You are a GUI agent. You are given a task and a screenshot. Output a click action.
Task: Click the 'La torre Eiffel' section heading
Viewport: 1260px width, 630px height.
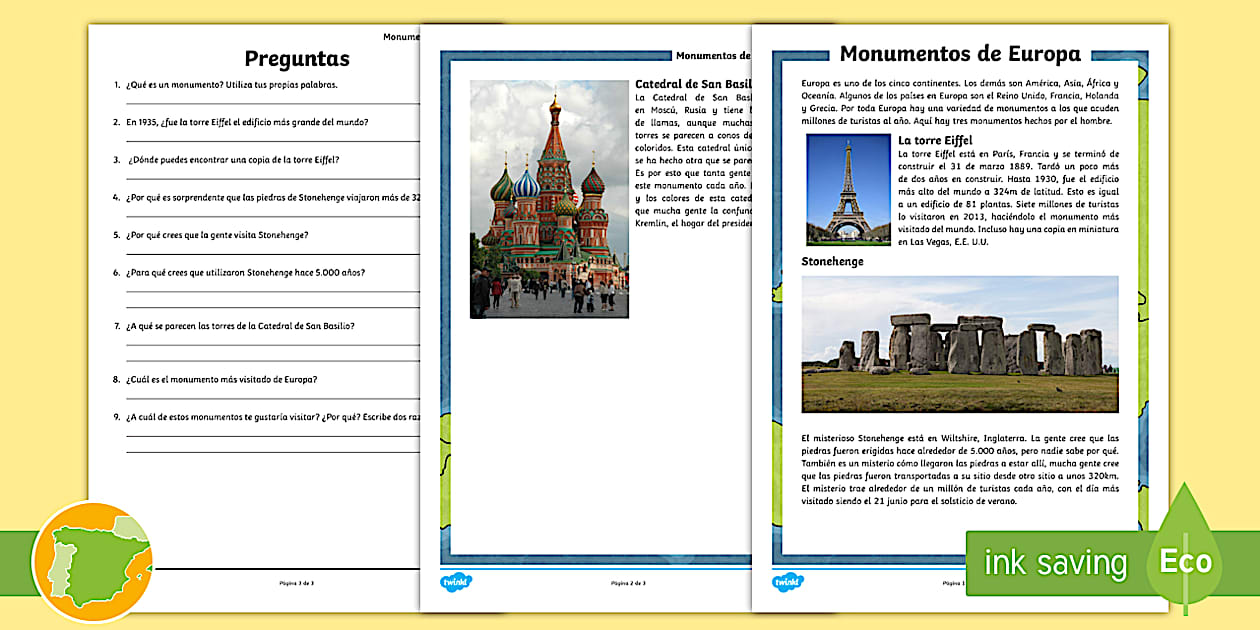pos(936,139)
